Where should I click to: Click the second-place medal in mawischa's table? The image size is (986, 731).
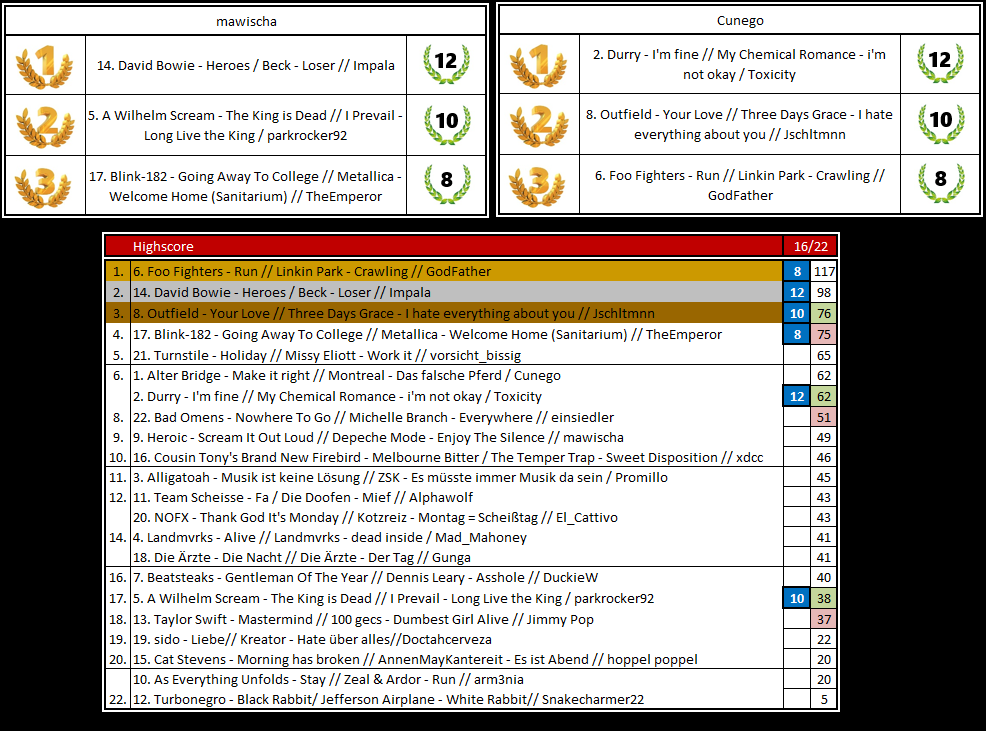(x=45, y=125)
